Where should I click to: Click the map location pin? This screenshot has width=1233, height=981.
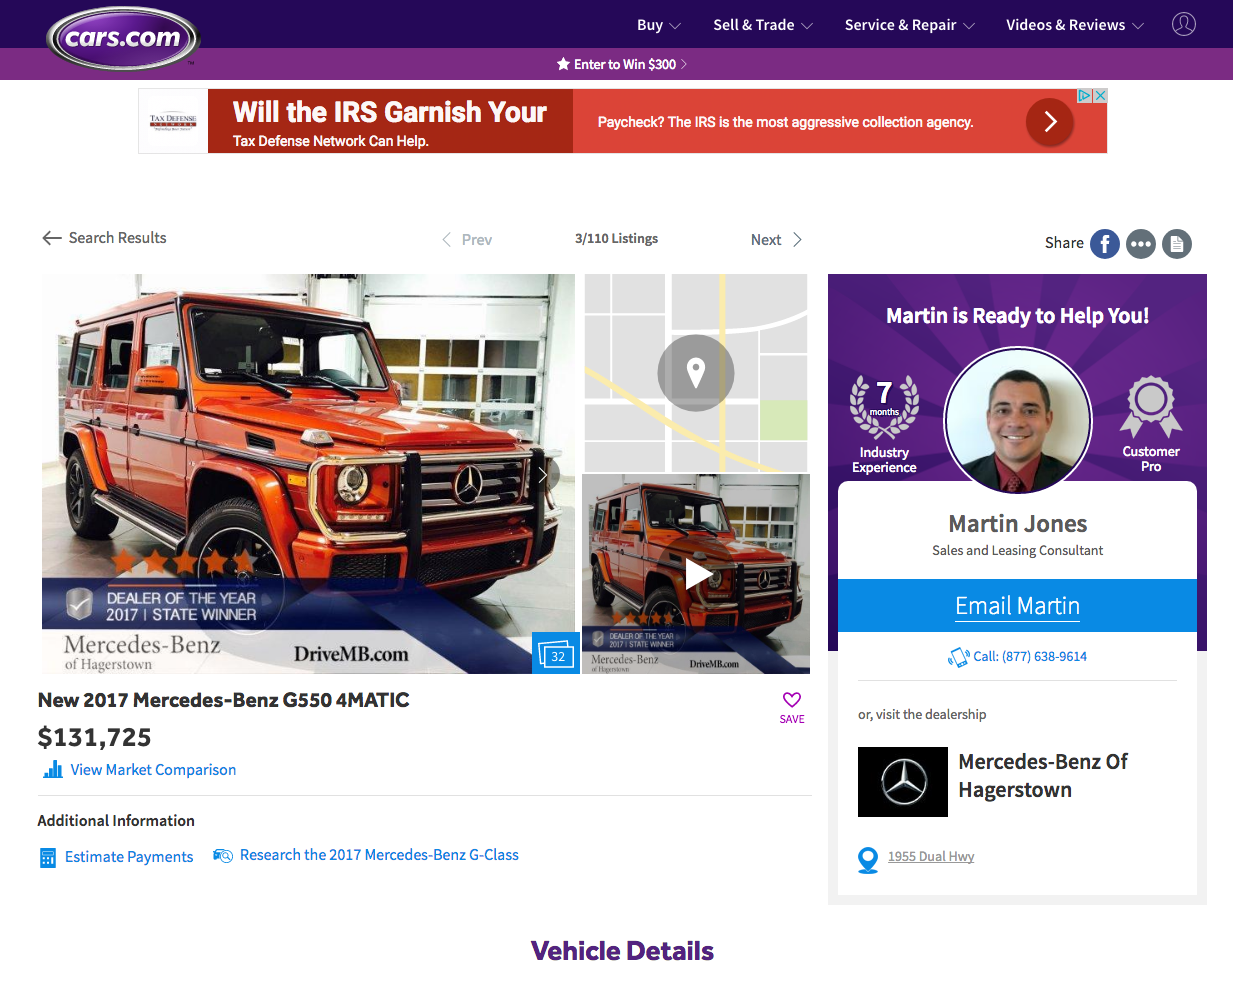(x=696, y=373)
